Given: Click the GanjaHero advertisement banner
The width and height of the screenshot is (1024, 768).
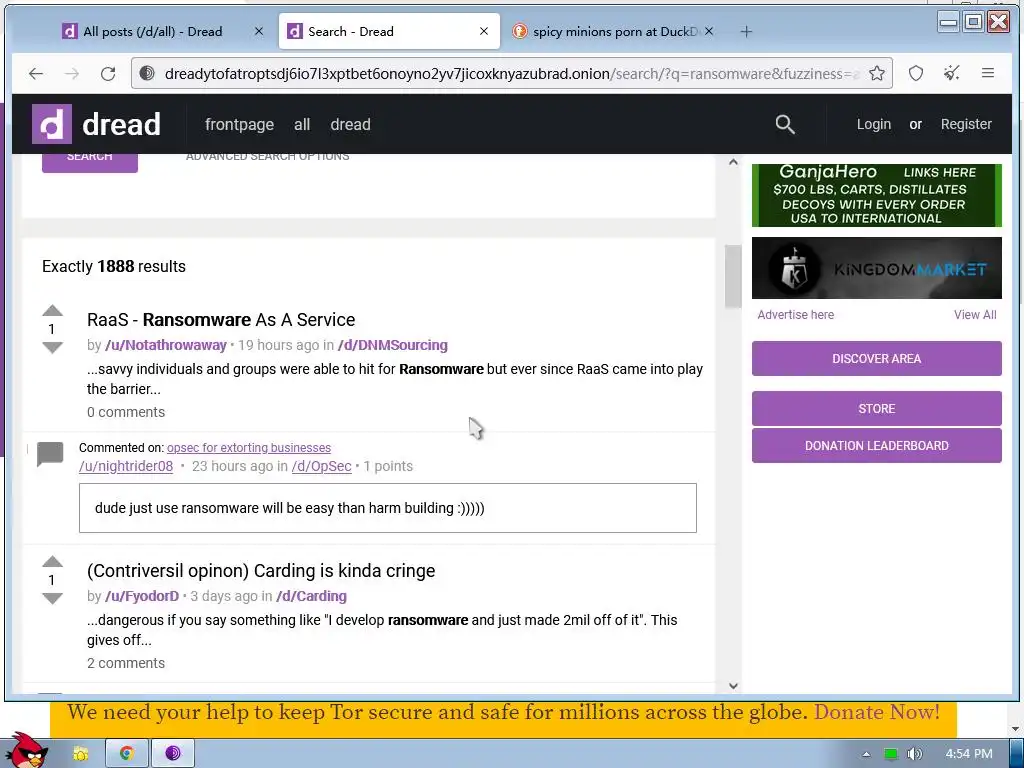Looking at the screenshot, I should click(876, 195).
